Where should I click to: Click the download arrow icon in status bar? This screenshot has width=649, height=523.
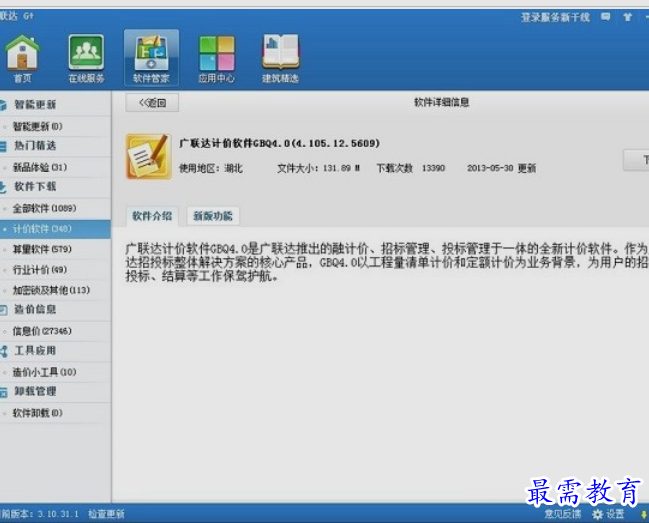pyautogui.click(x=644, y=514)
